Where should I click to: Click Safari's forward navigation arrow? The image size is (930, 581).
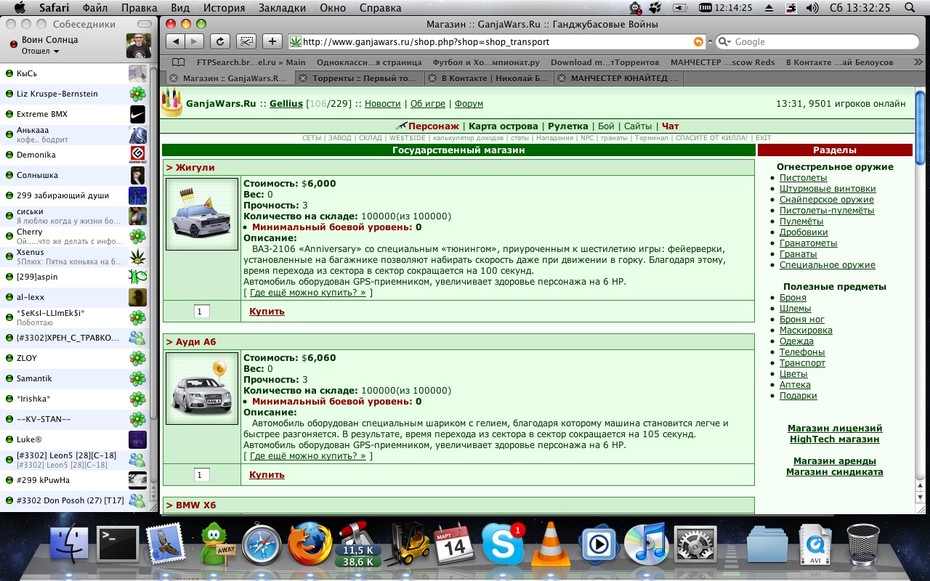pos(194,42)
